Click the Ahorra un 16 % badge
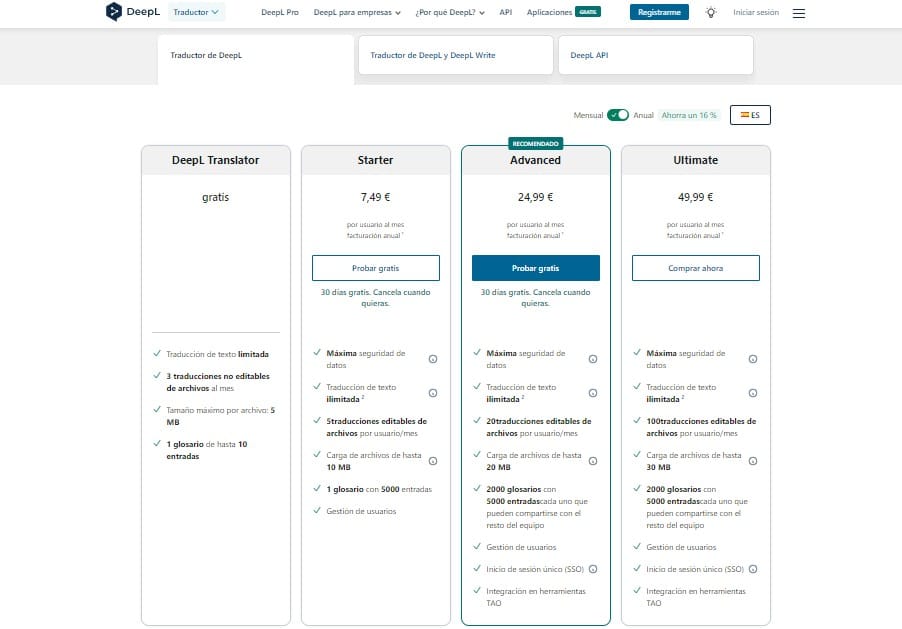This screenshot has height=629, width=902. tap(689, 115)
